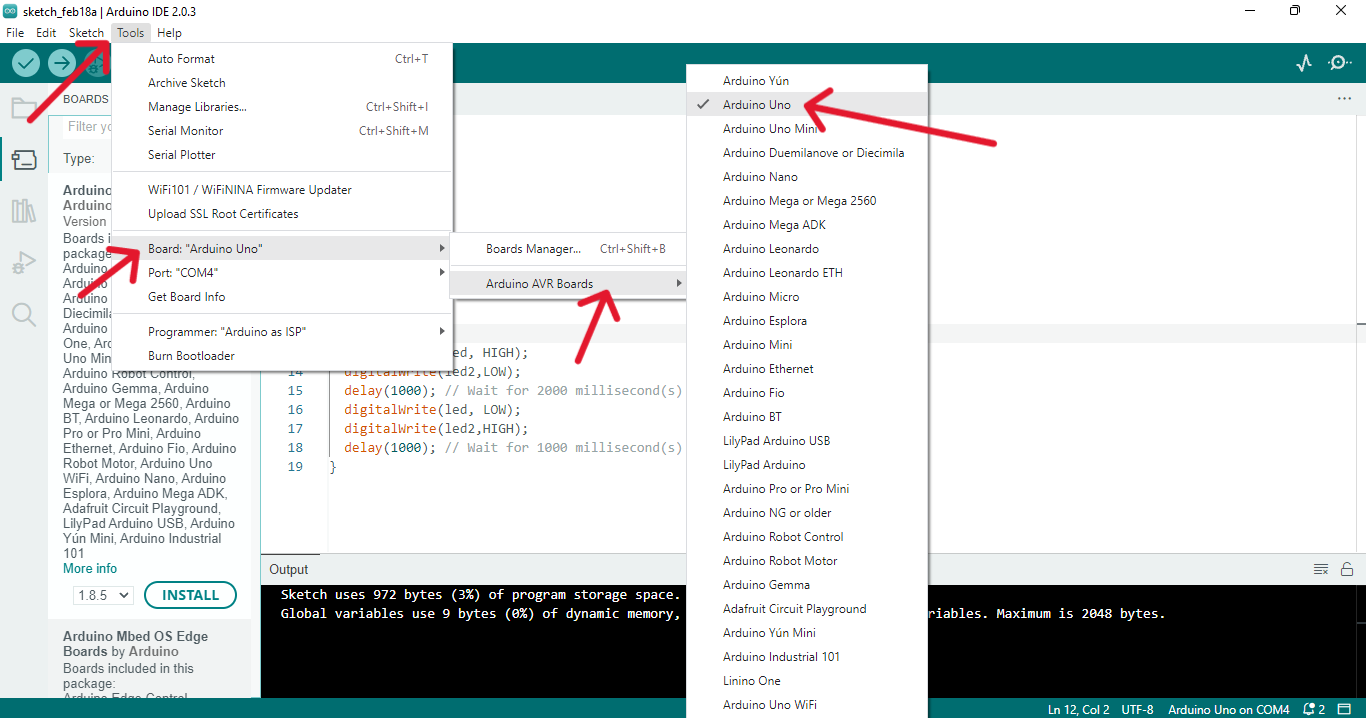
Task: Select Arduino Mega ADK board
Action: pyautogui.click(x=807, y=225)
